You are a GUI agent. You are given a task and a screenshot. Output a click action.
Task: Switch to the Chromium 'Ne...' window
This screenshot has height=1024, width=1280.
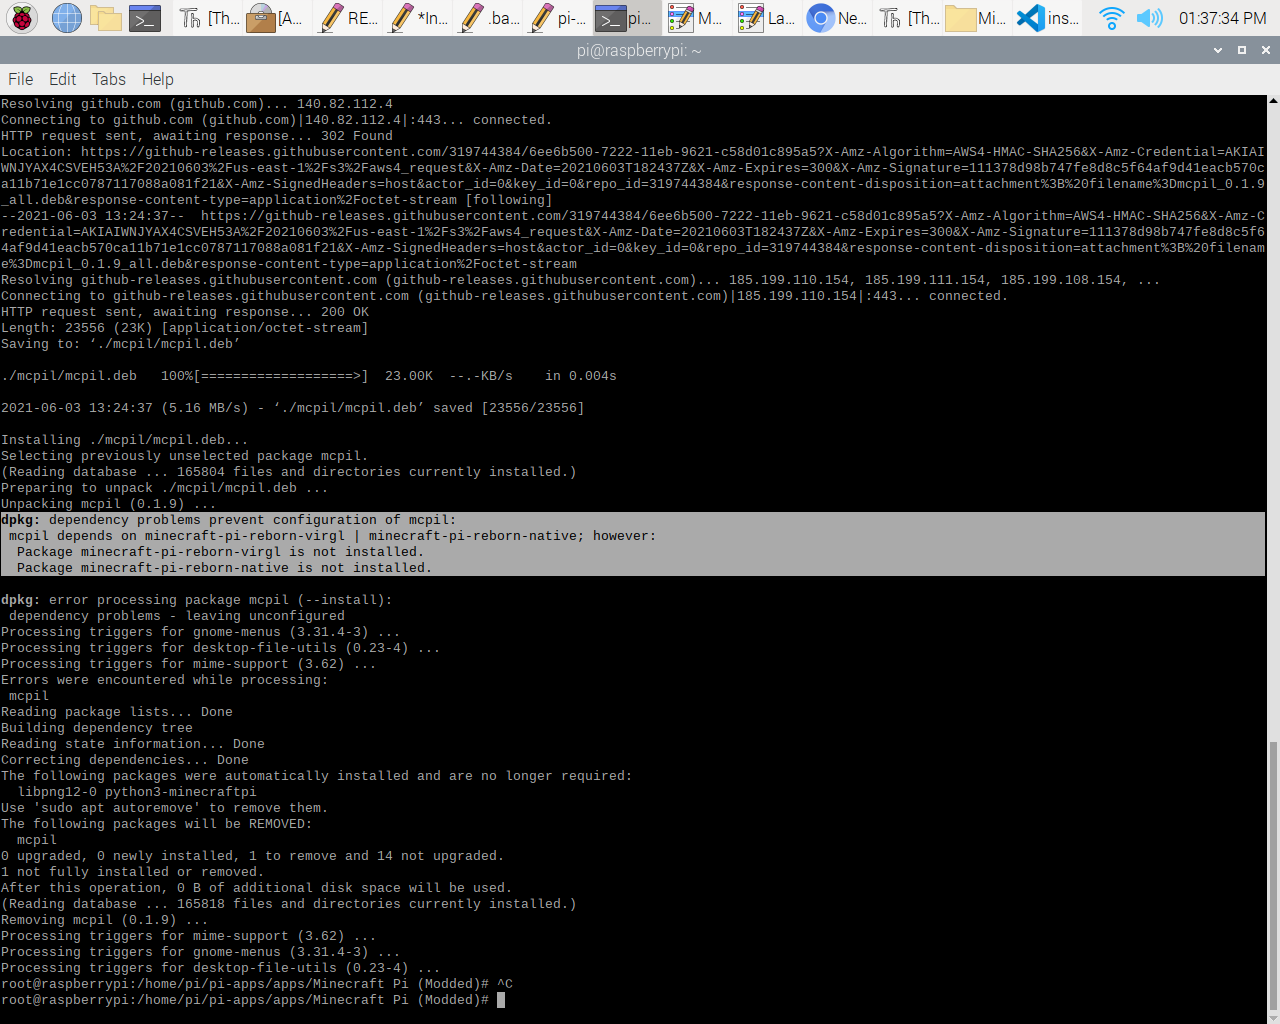coord(837,18)
